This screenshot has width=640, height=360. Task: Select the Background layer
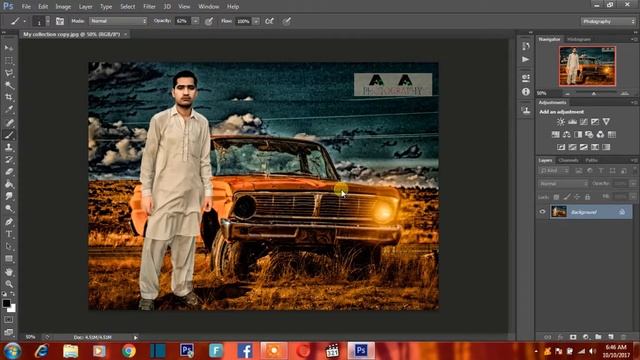pyautogui.click(x=591, y=212)
